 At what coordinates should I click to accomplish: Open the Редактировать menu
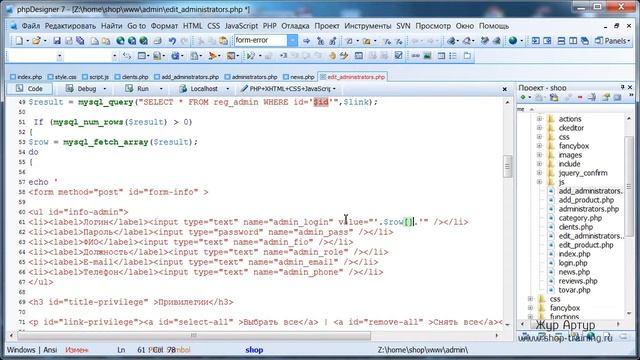click(70, 26)
